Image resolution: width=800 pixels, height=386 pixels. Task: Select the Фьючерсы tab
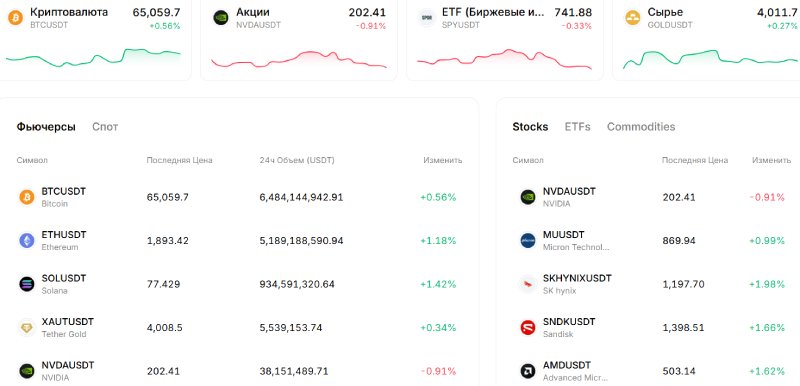(x=46, y=127)
